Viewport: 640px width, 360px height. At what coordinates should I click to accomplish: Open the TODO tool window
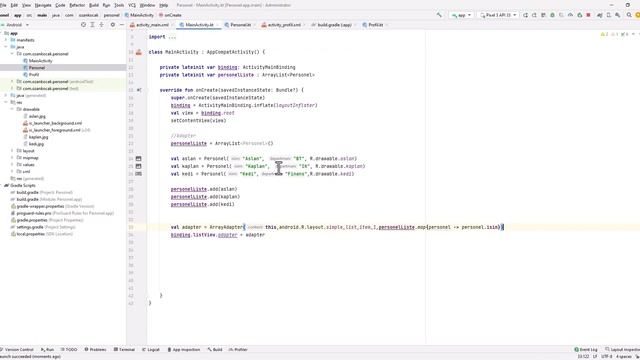pyautogui.click(x=69, y=349)
